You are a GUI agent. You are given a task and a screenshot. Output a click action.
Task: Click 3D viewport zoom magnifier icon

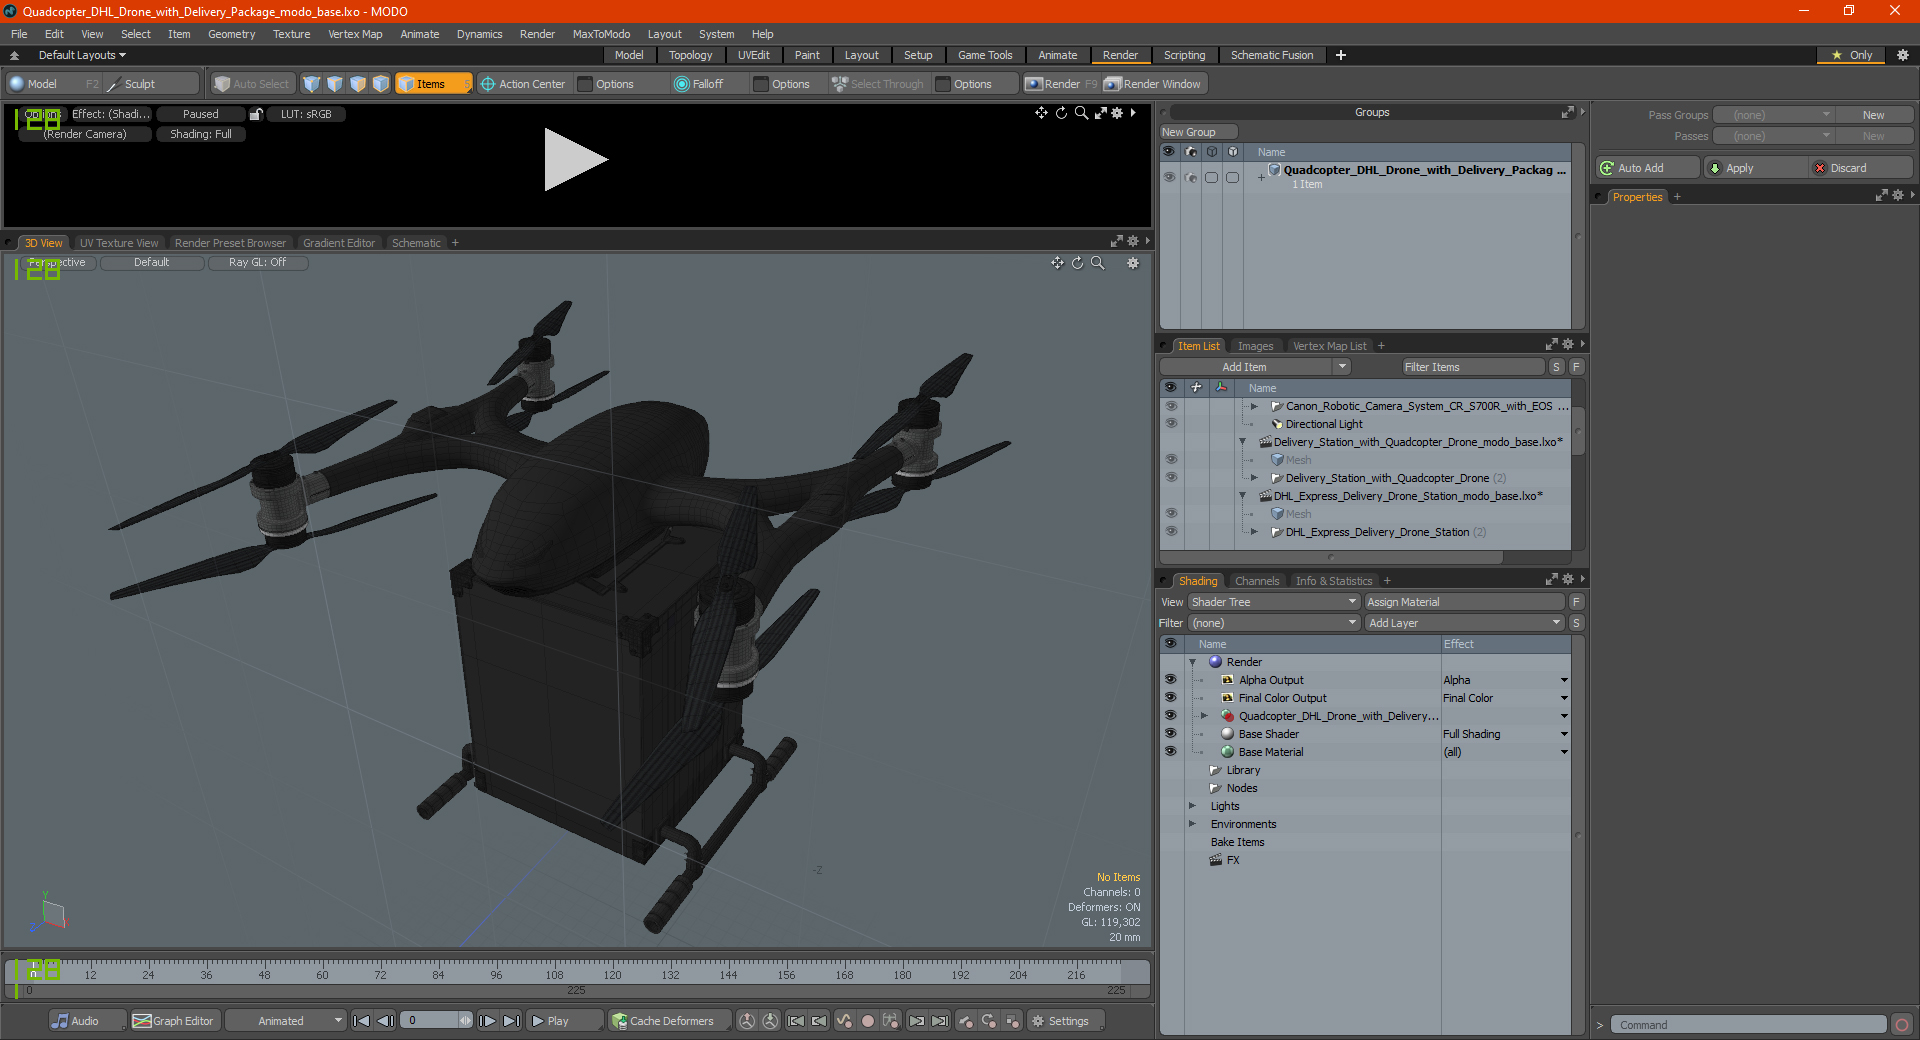1097,263
